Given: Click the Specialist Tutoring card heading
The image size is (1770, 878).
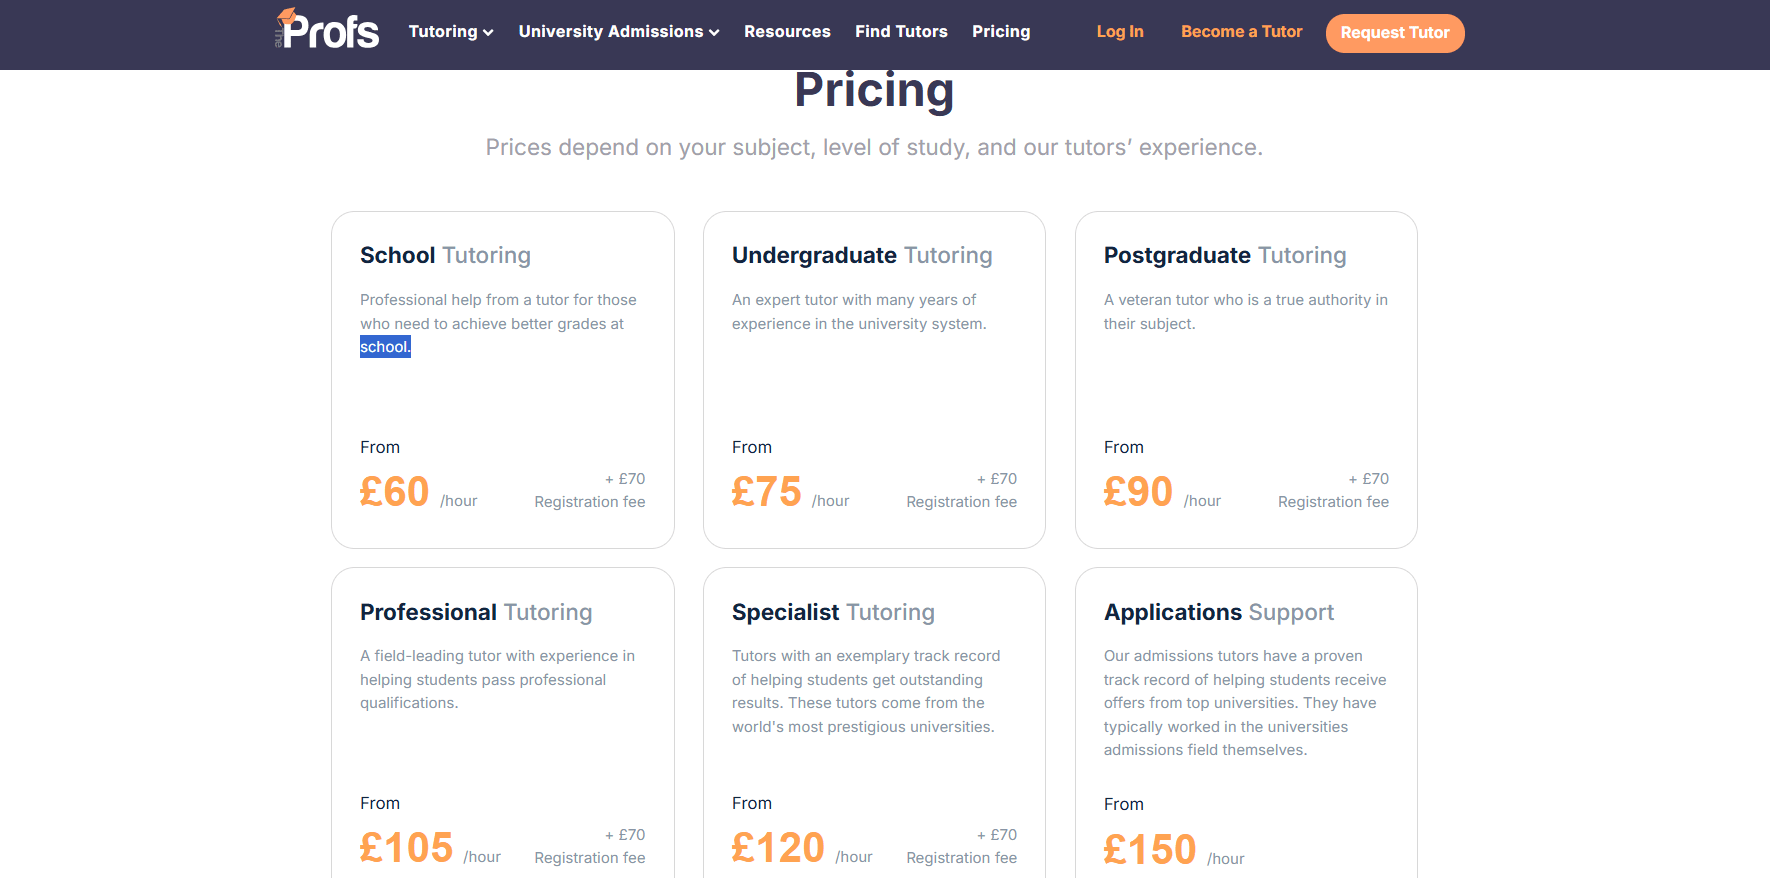Looking at the screenshot, I should pyautogui.click(x=833, y=612).
